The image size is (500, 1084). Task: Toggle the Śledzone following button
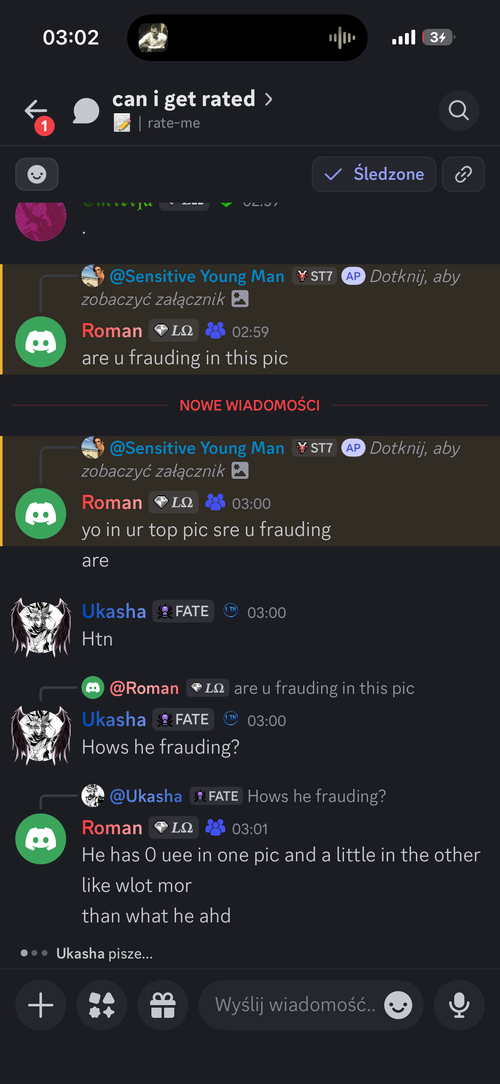click(x=373, y=174)
